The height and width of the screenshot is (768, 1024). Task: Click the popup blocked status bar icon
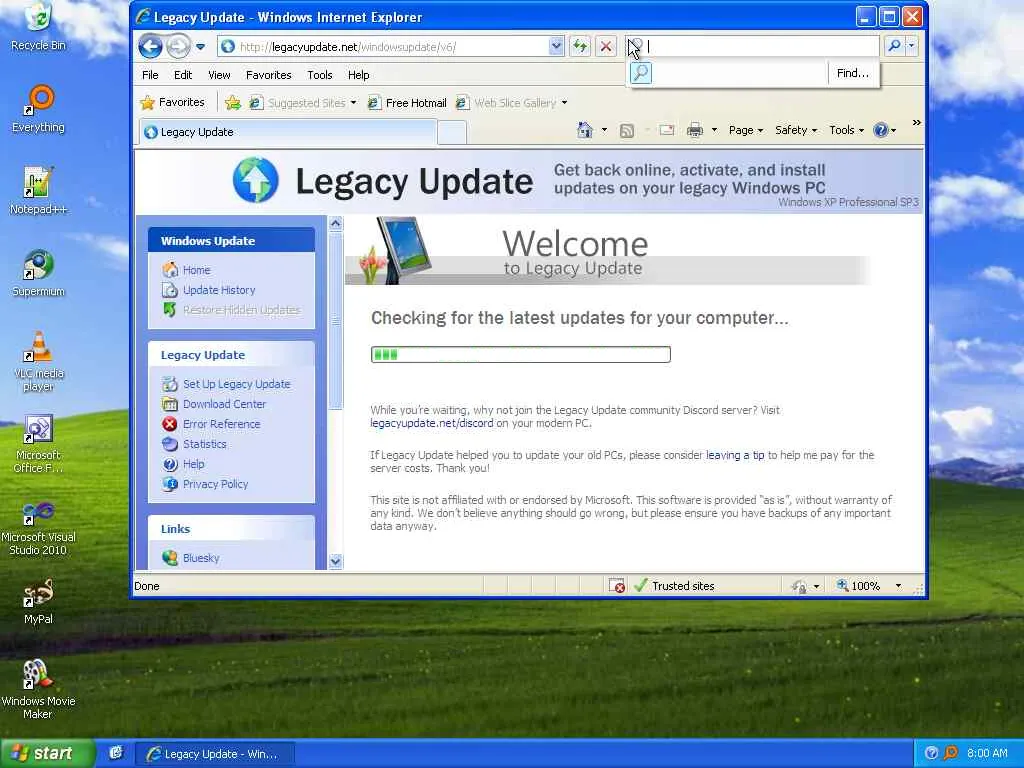coord(616,586)
